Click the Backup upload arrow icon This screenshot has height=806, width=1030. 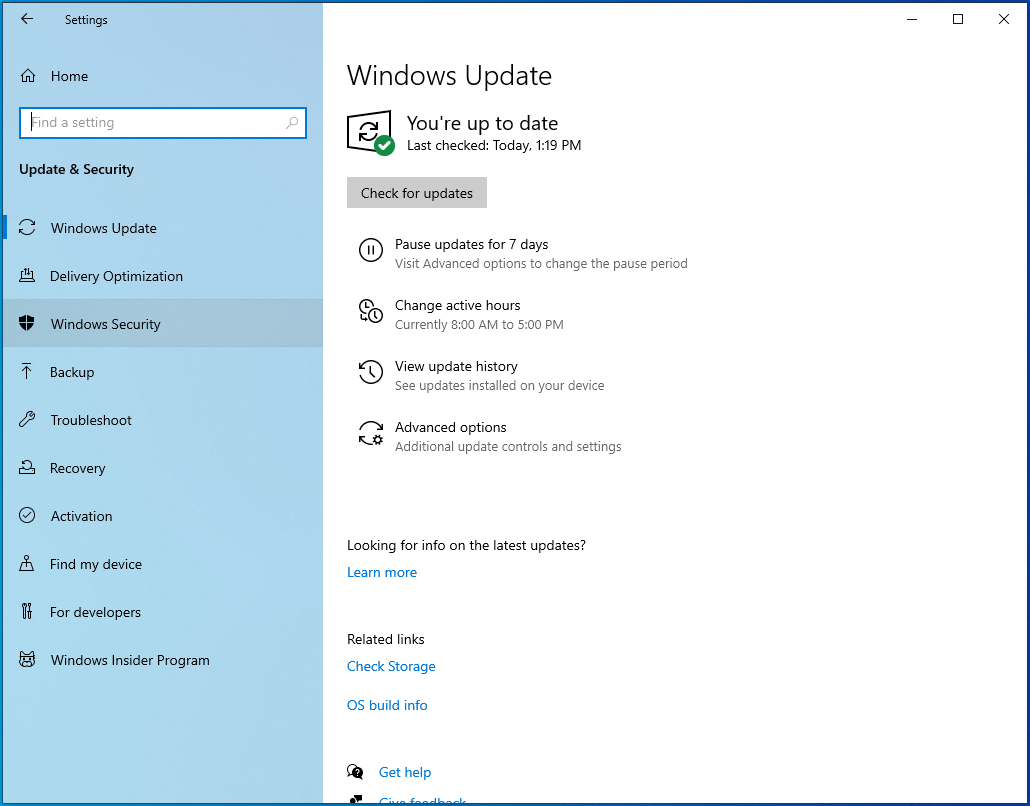pyautogui.click(x=27, y=371)
